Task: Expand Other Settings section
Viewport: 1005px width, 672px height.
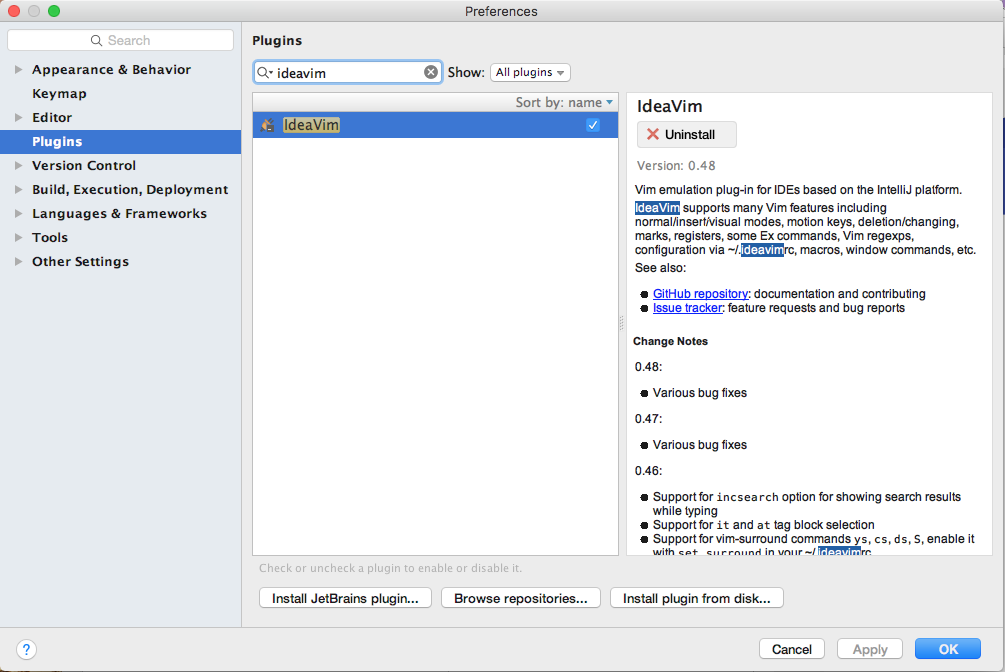Action: click(19, 262)
